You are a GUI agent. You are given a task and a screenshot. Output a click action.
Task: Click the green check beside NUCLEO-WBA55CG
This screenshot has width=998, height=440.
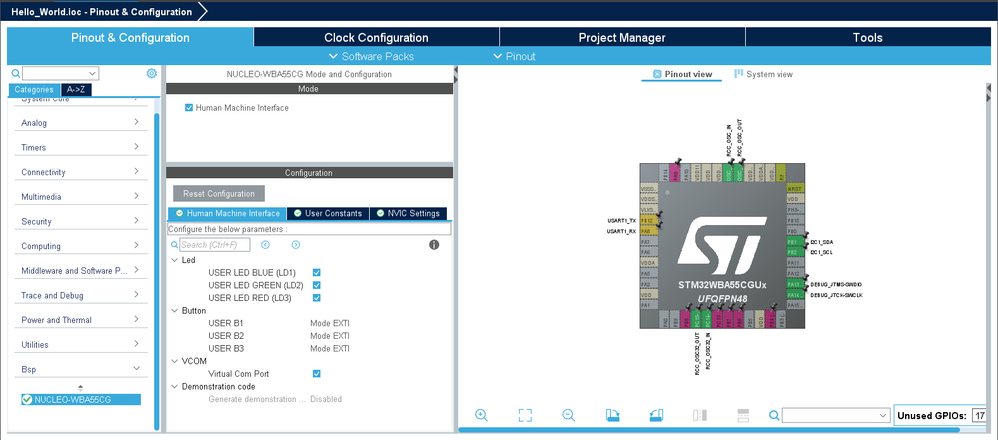point(27,400)
